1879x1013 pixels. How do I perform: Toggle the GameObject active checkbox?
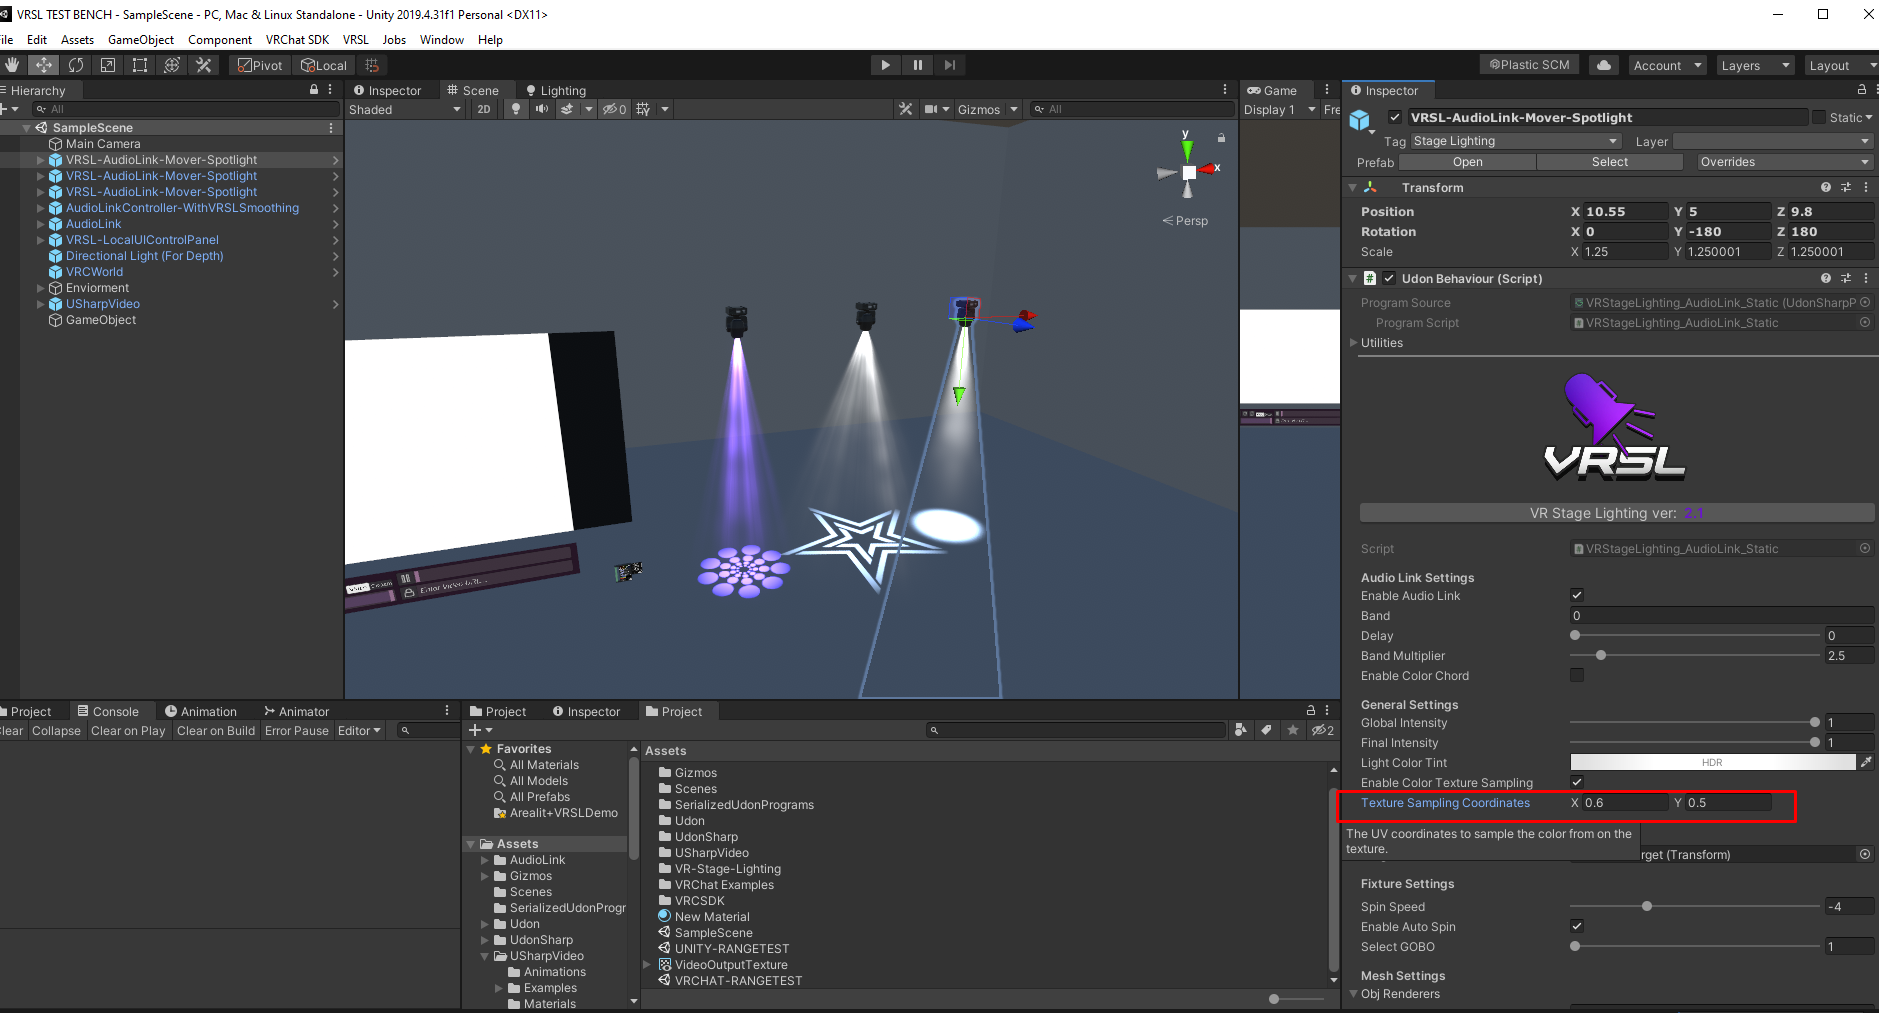click(1395, 117)
